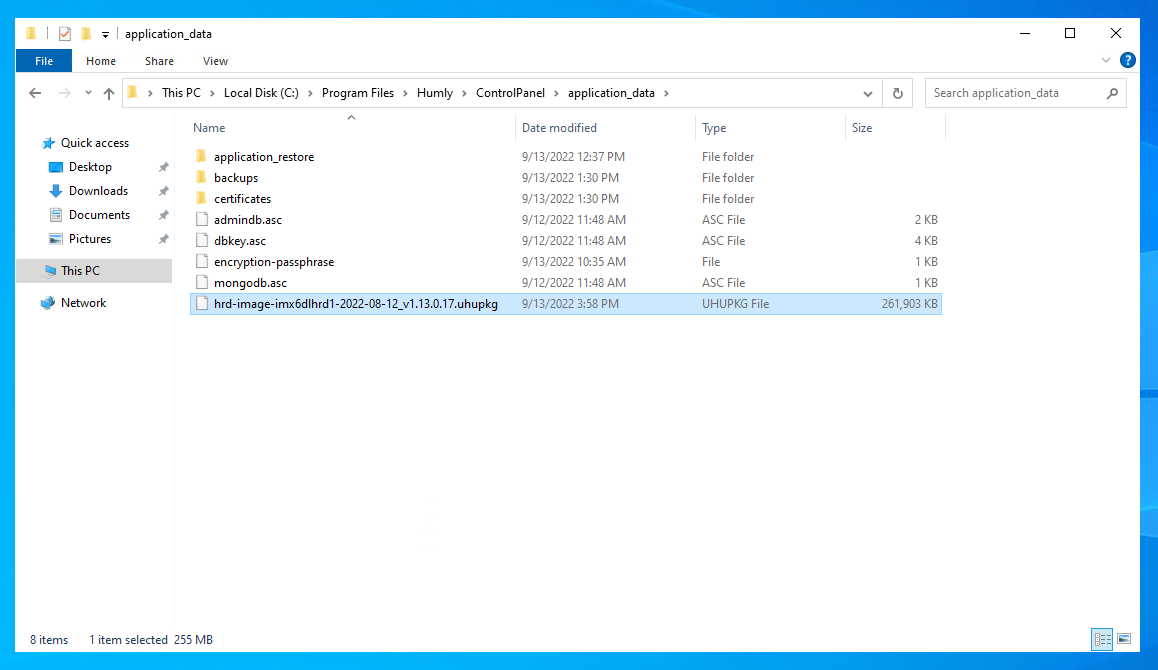1158x670 pixels.
Task: Expand the ribbon with the chevron
Action: click(1106, 61)
